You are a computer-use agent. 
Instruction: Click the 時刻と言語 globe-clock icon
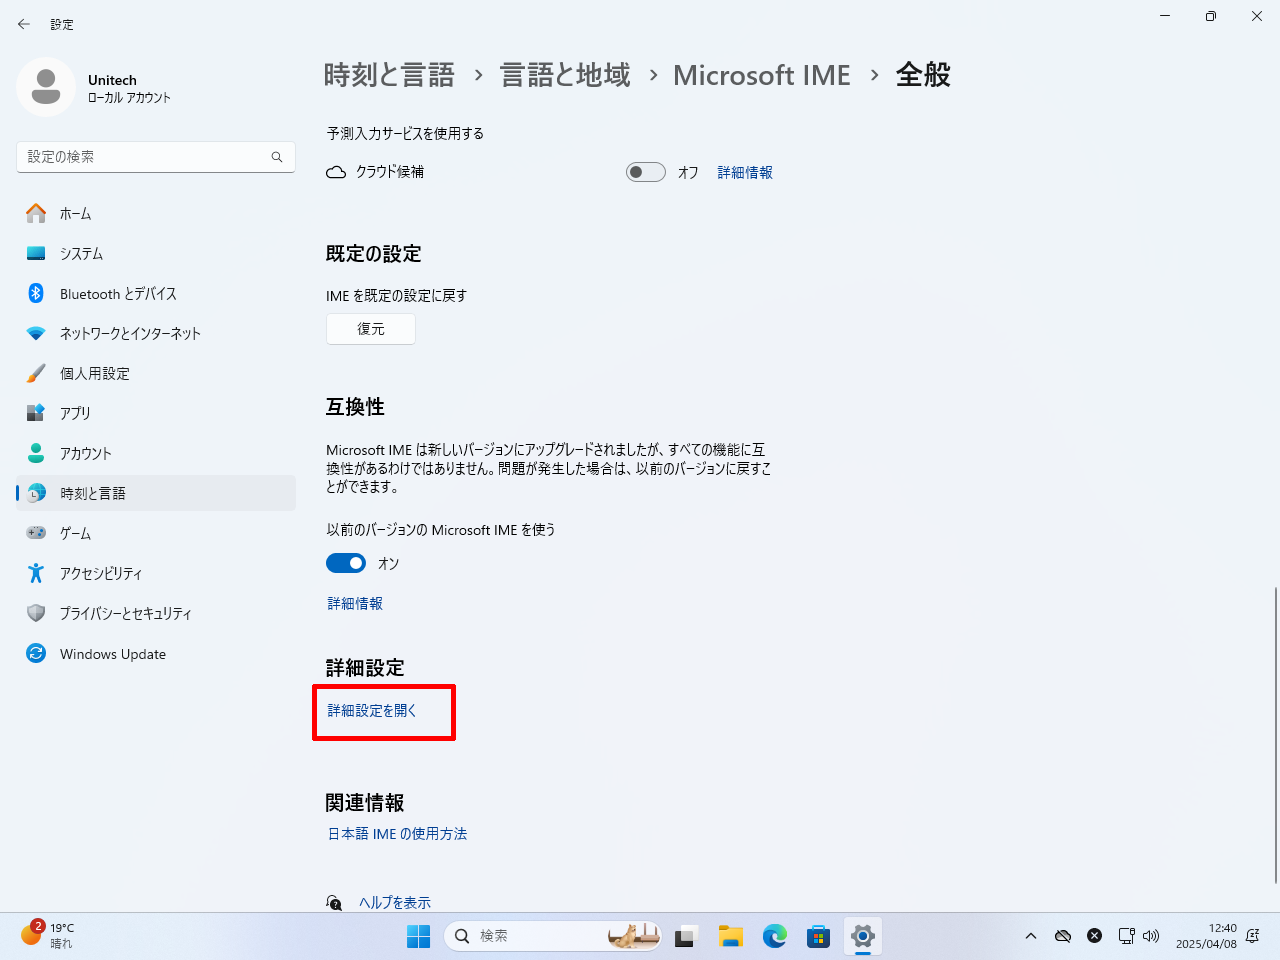pyautogui.click(x=36, y=493)
